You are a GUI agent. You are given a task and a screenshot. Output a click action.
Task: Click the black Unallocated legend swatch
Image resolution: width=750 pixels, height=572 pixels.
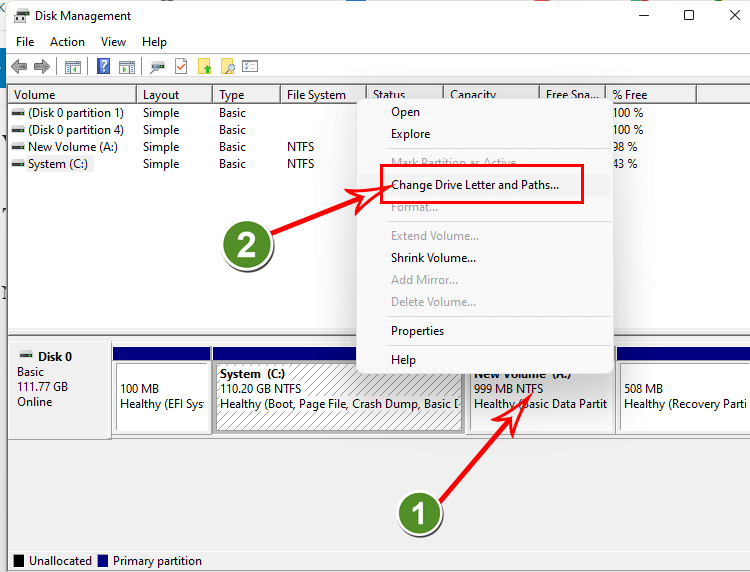pos(19,561)
